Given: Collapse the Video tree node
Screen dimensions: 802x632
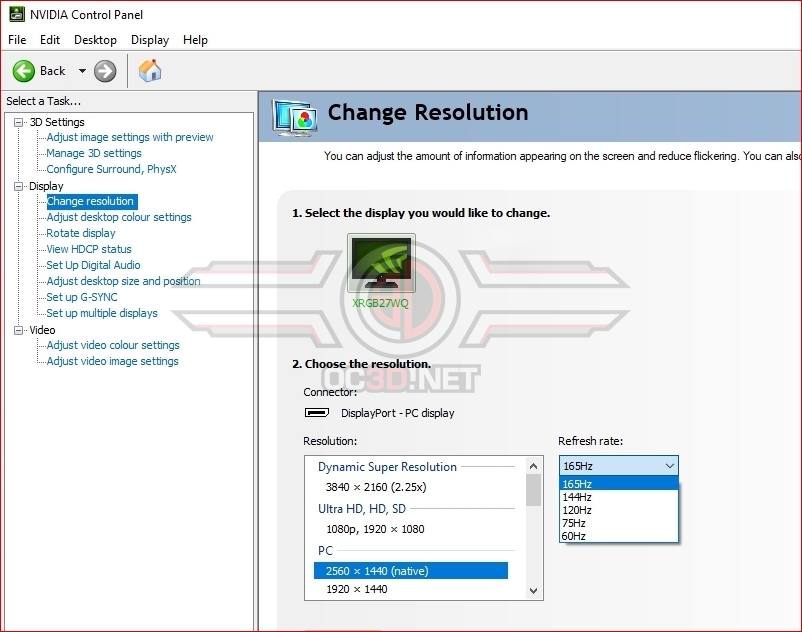Looking at the screenshot, I should 18,330.
